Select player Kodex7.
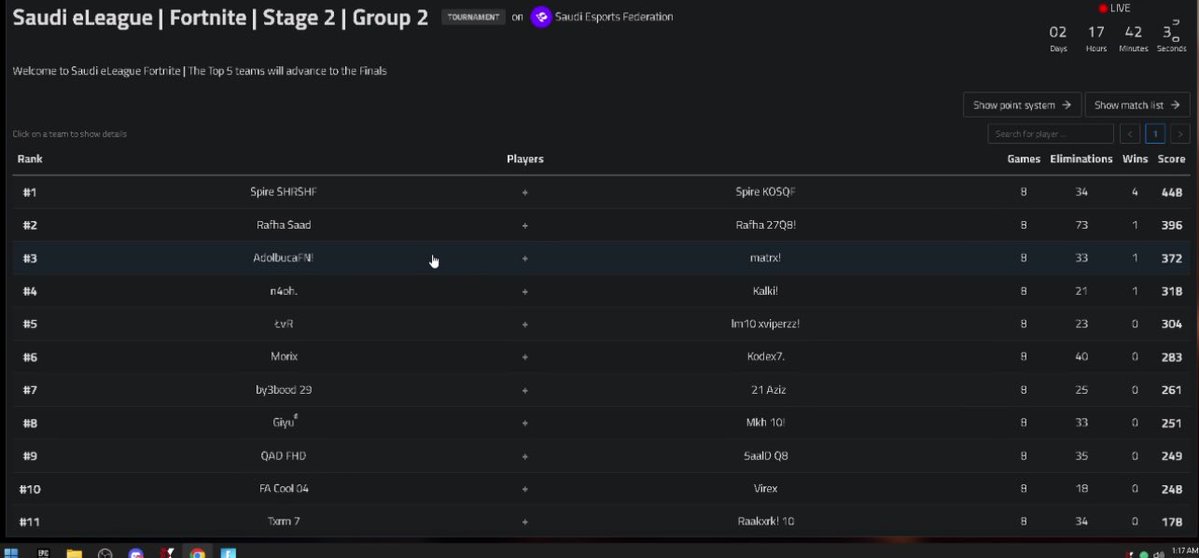1199x558 pixels. (x=765, y=356)
